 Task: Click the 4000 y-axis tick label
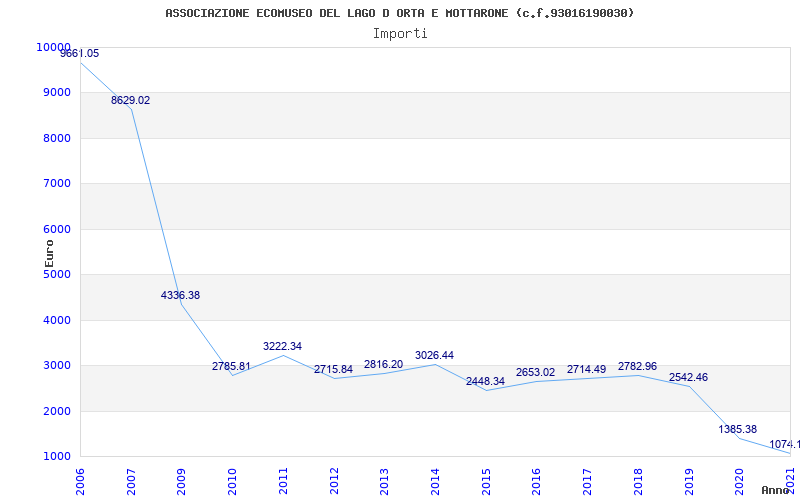(x=57, y=320)
